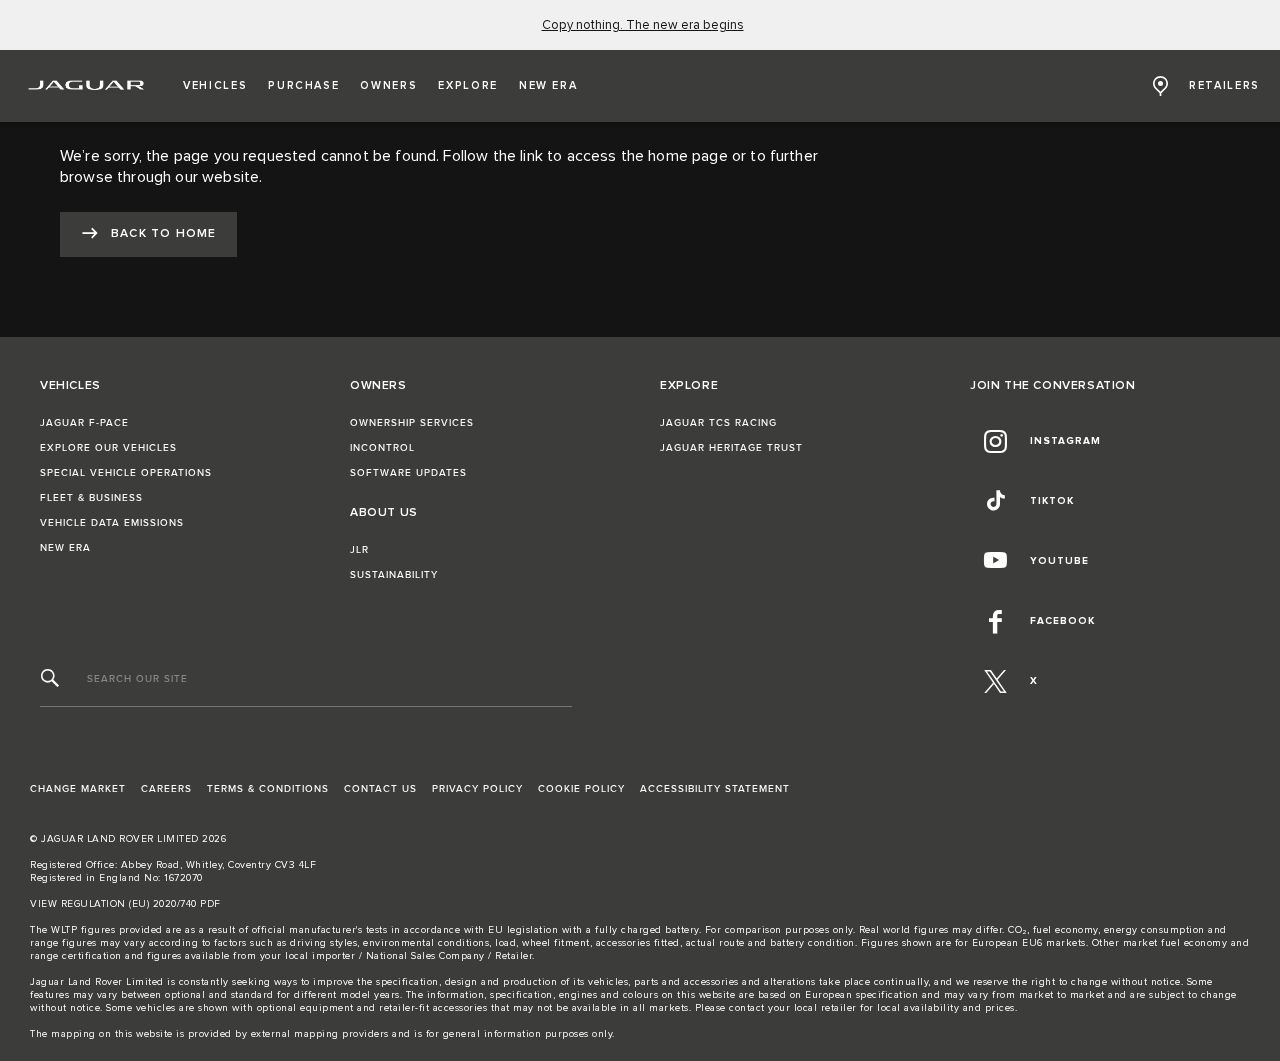Click the Facebook text label

coord(1062,621)
